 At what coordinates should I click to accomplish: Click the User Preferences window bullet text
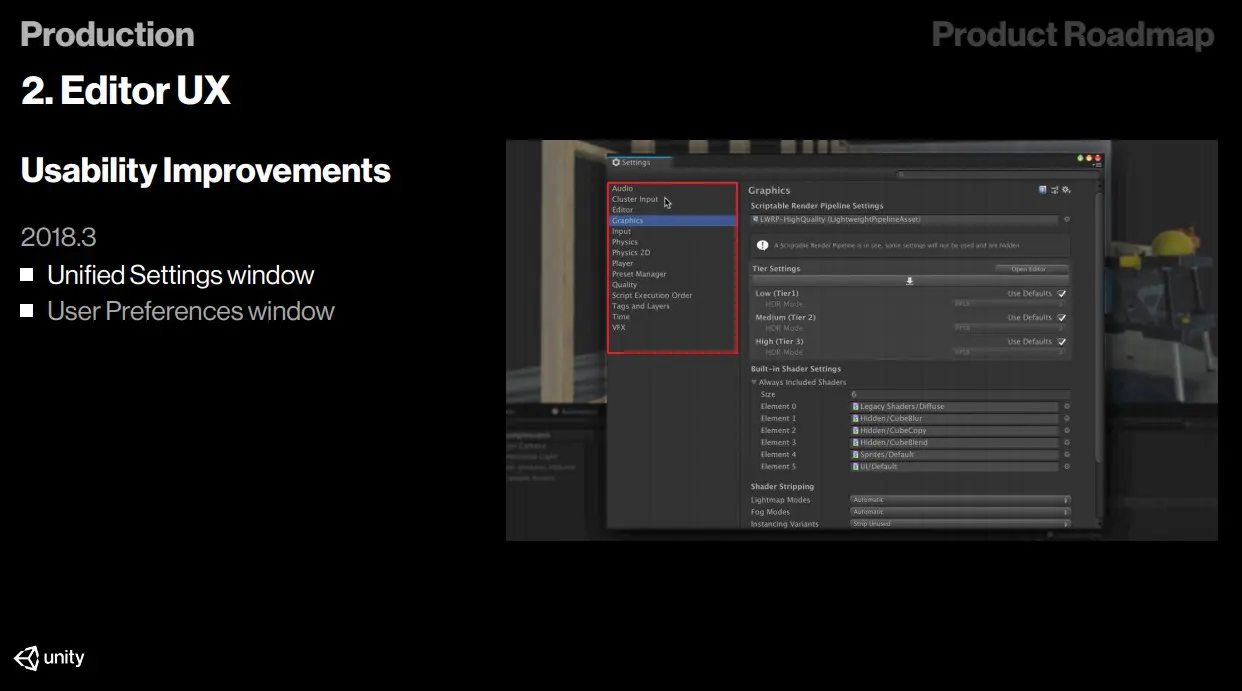191,311
